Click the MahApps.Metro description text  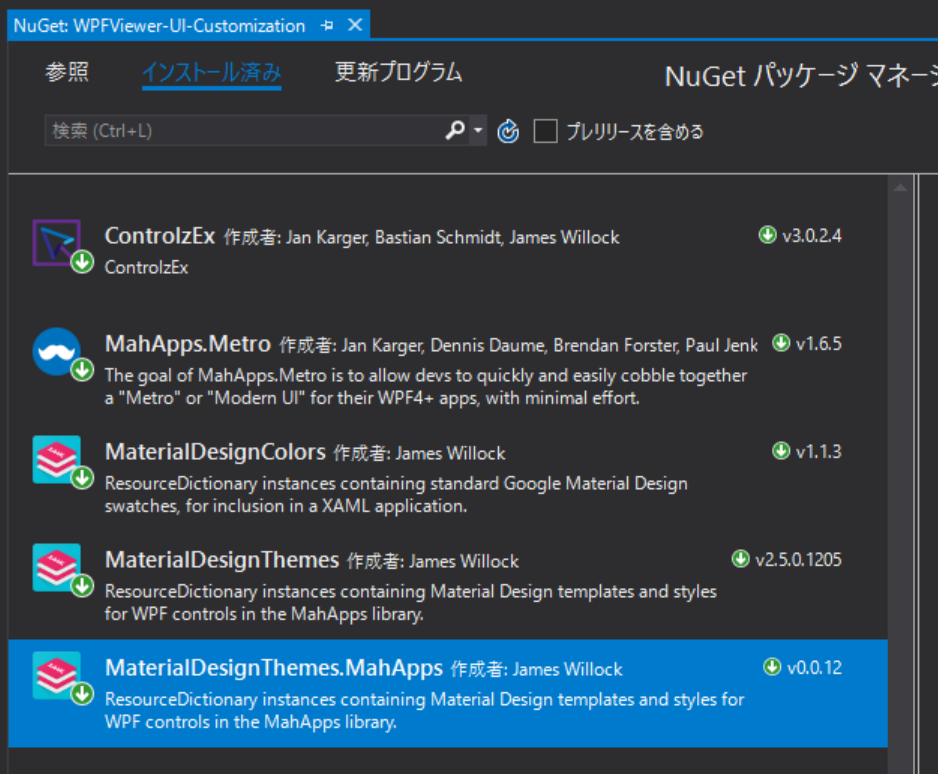coord(426,386)
